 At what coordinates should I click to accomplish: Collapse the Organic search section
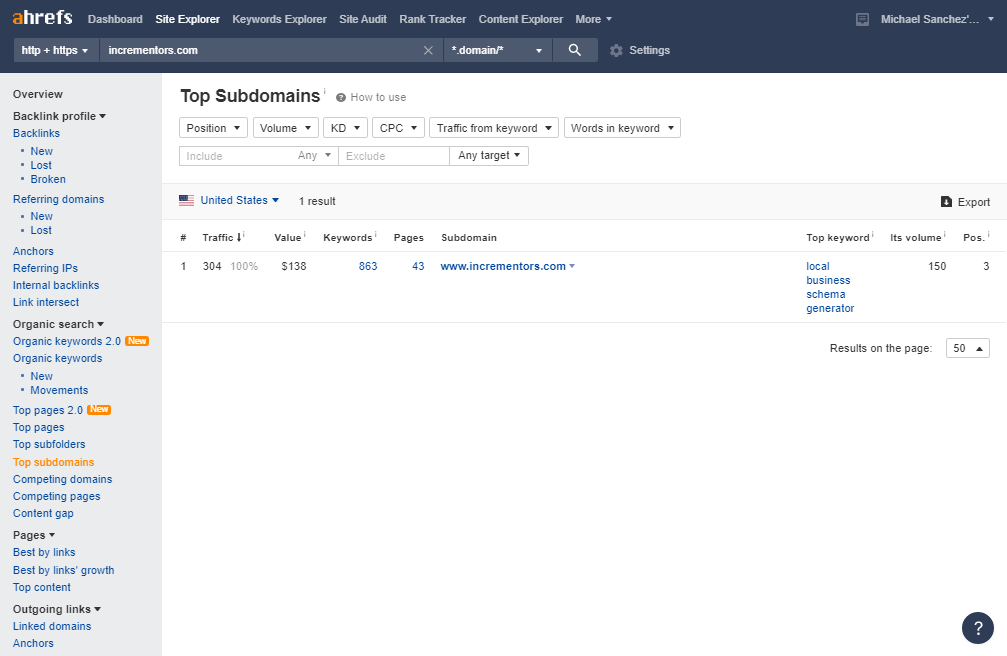point(58,324)
